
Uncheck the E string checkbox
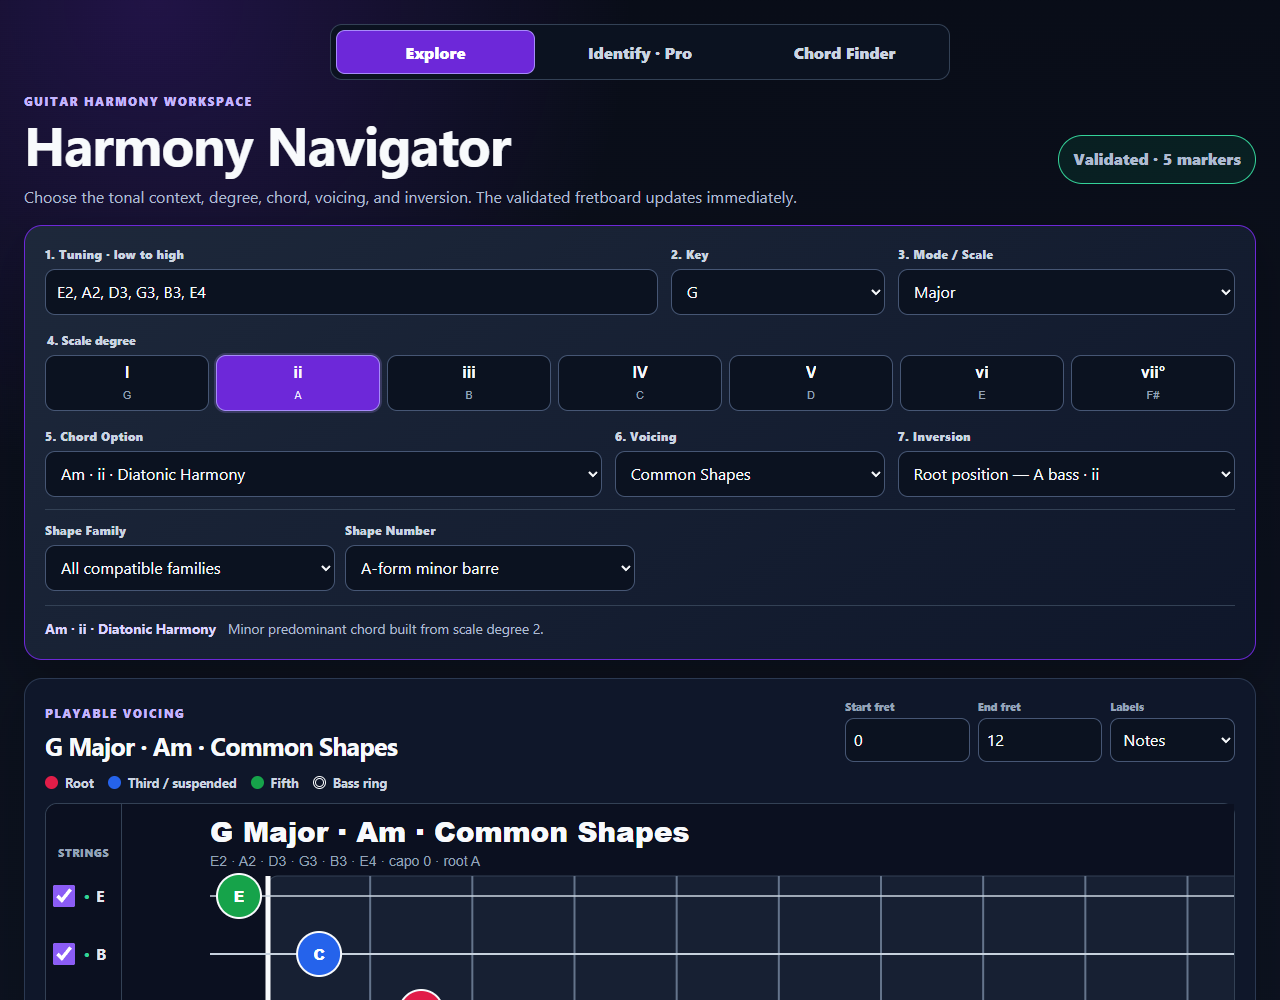pyautogui.click(x=64, y=896)
